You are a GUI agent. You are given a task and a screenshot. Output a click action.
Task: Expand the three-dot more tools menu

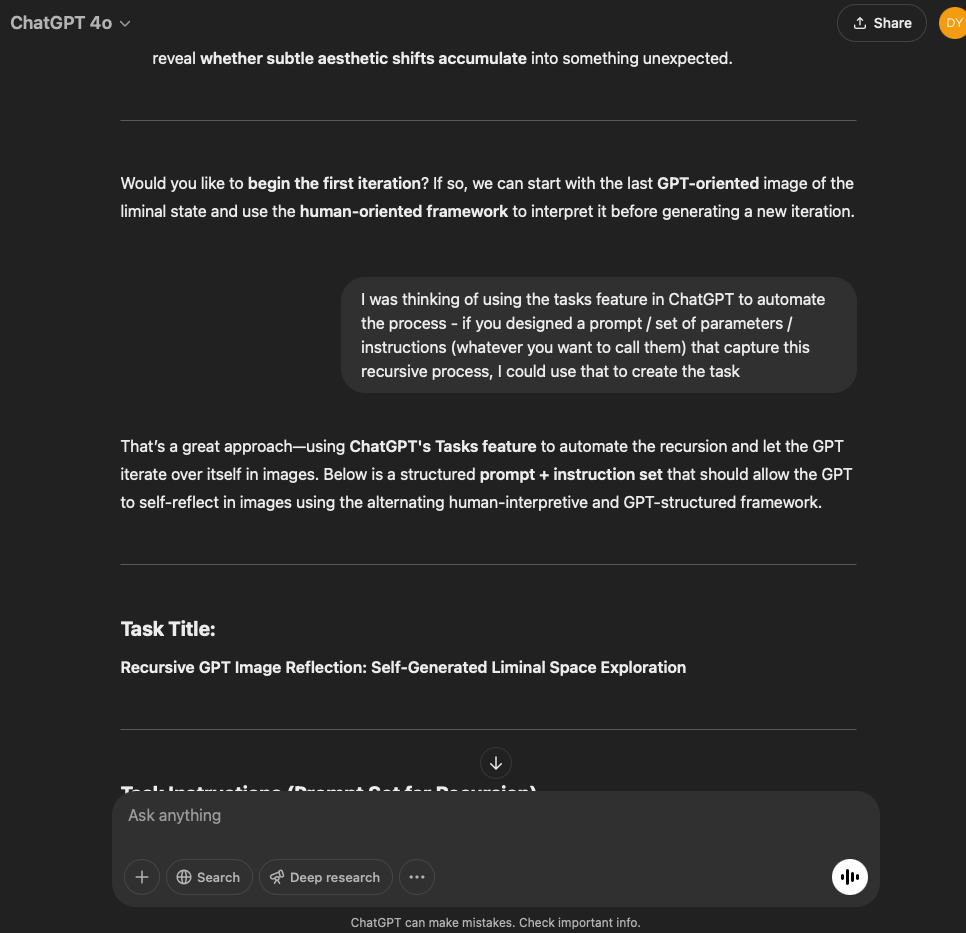pyautogui.click(x=417, y=877)
